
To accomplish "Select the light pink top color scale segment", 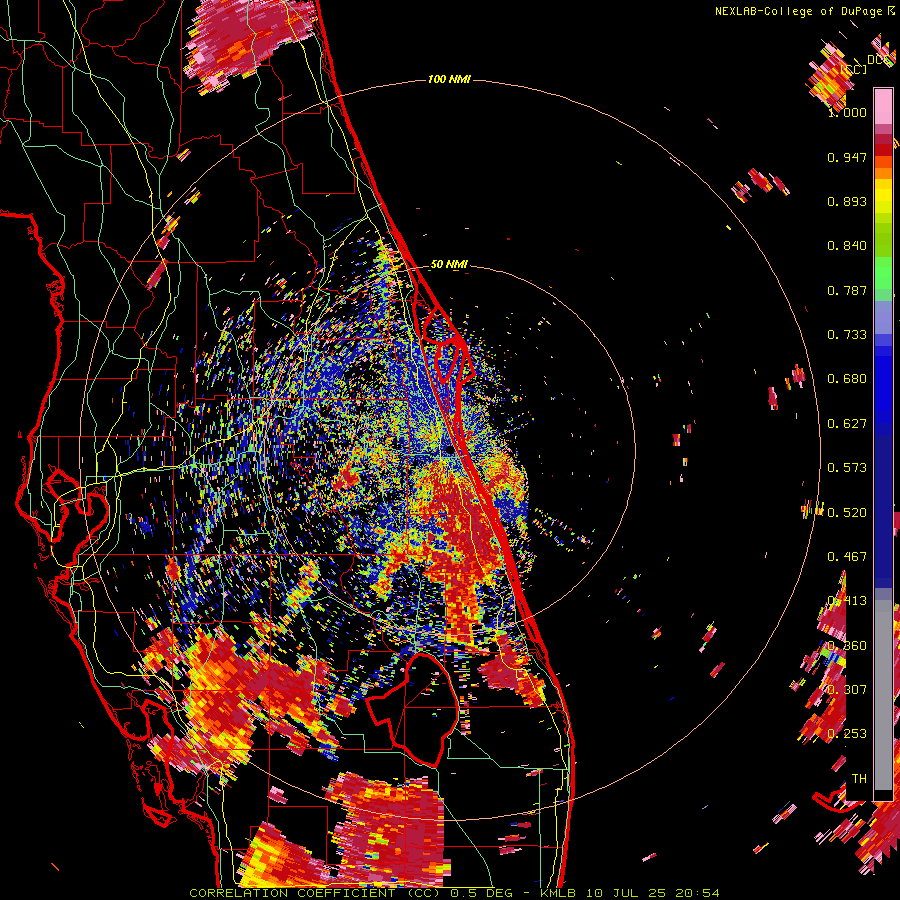I will click(883, 106).
